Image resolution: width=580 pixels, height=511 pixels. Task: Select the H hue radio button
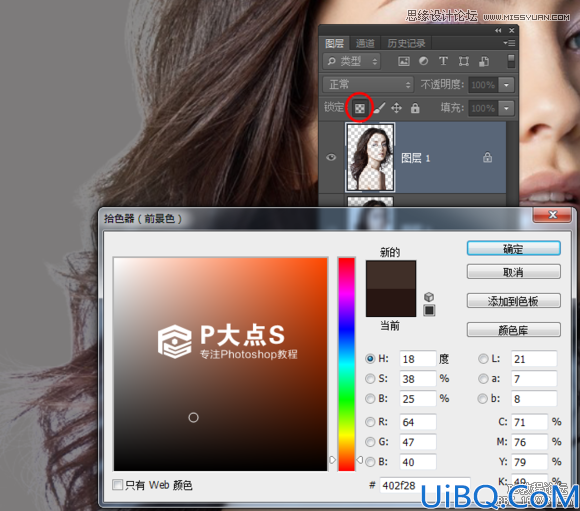tap(370, 359)
